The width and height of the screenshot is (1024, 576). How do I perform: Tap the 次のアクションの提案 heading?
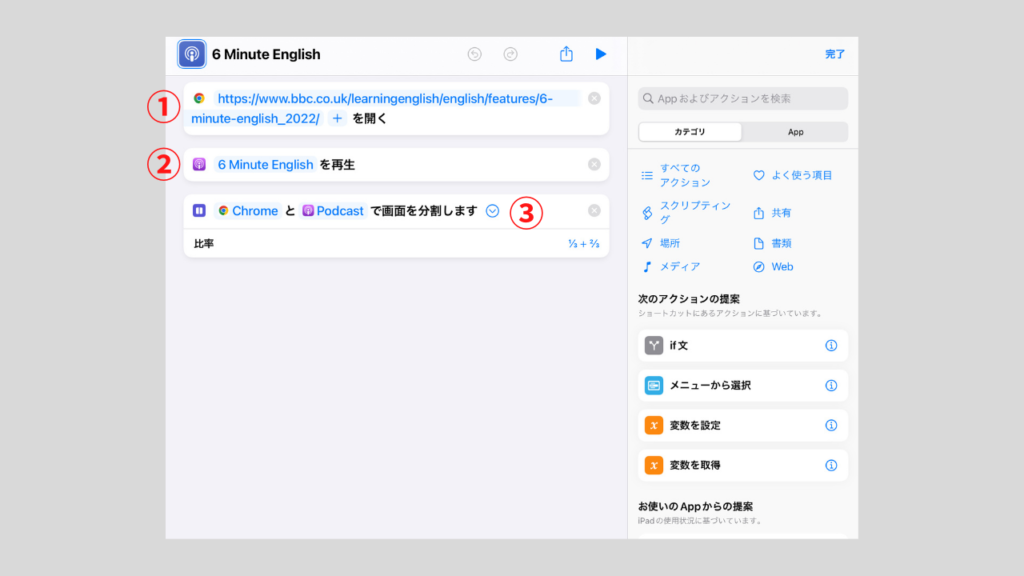click(x=689, y=299)
